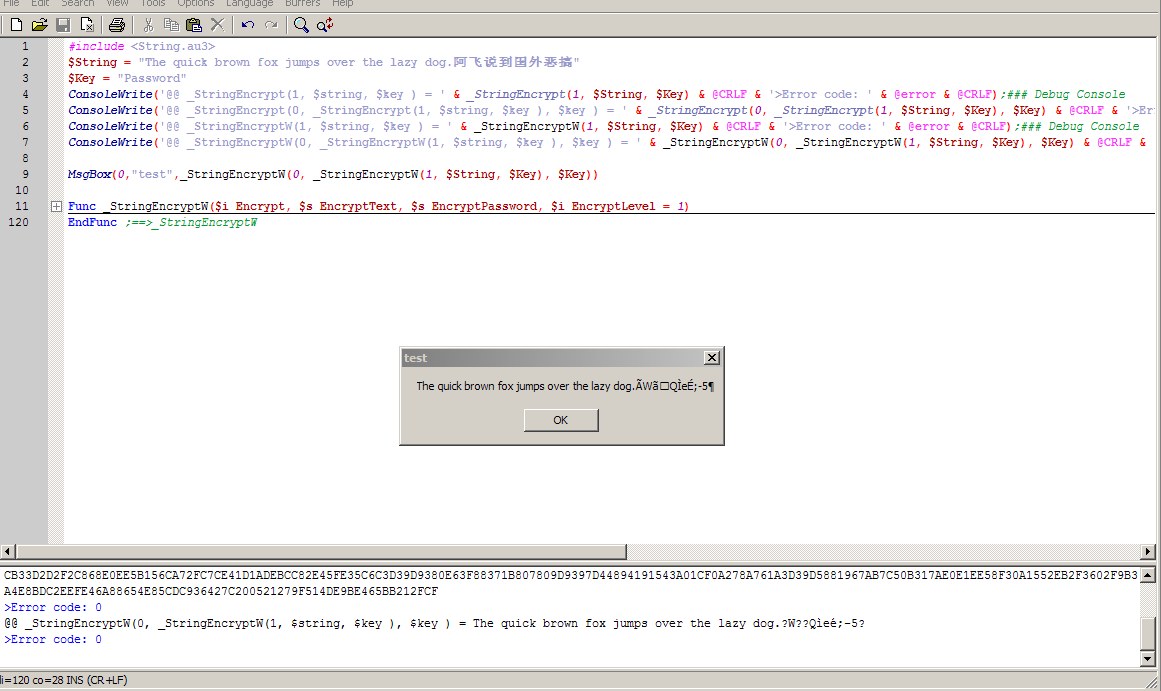Click the $Key = "Password" line
This screenshot has width=1161, height=691.
pyautogui.click(x=127, y=79)
